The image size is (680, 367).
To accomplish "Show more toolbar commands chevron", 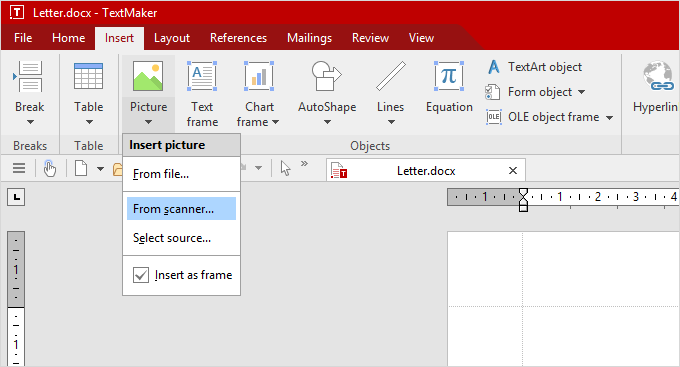I will [304, 164].
